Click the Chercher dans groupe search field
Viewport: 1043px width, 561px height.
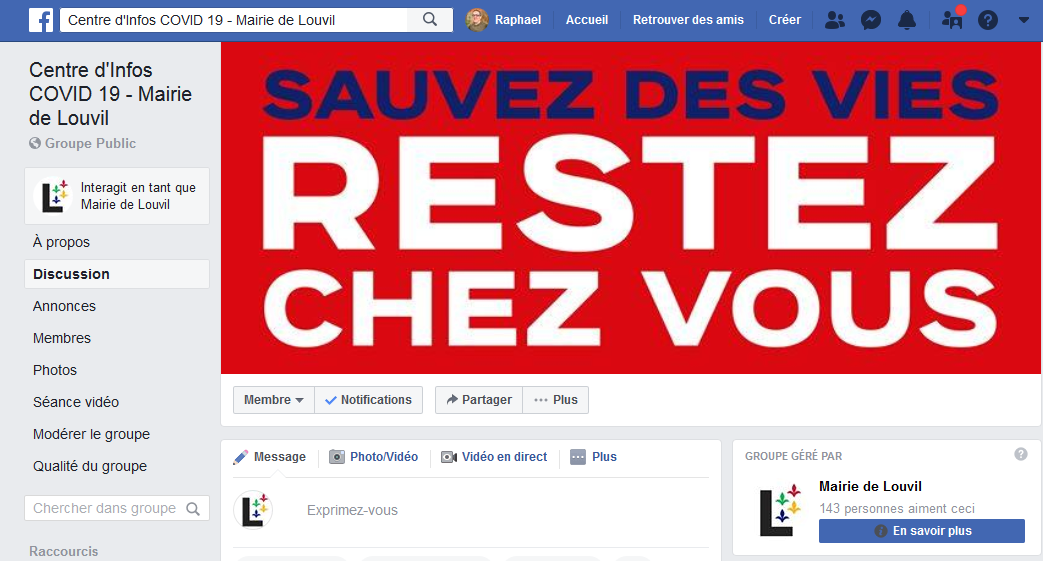(117, 508)
